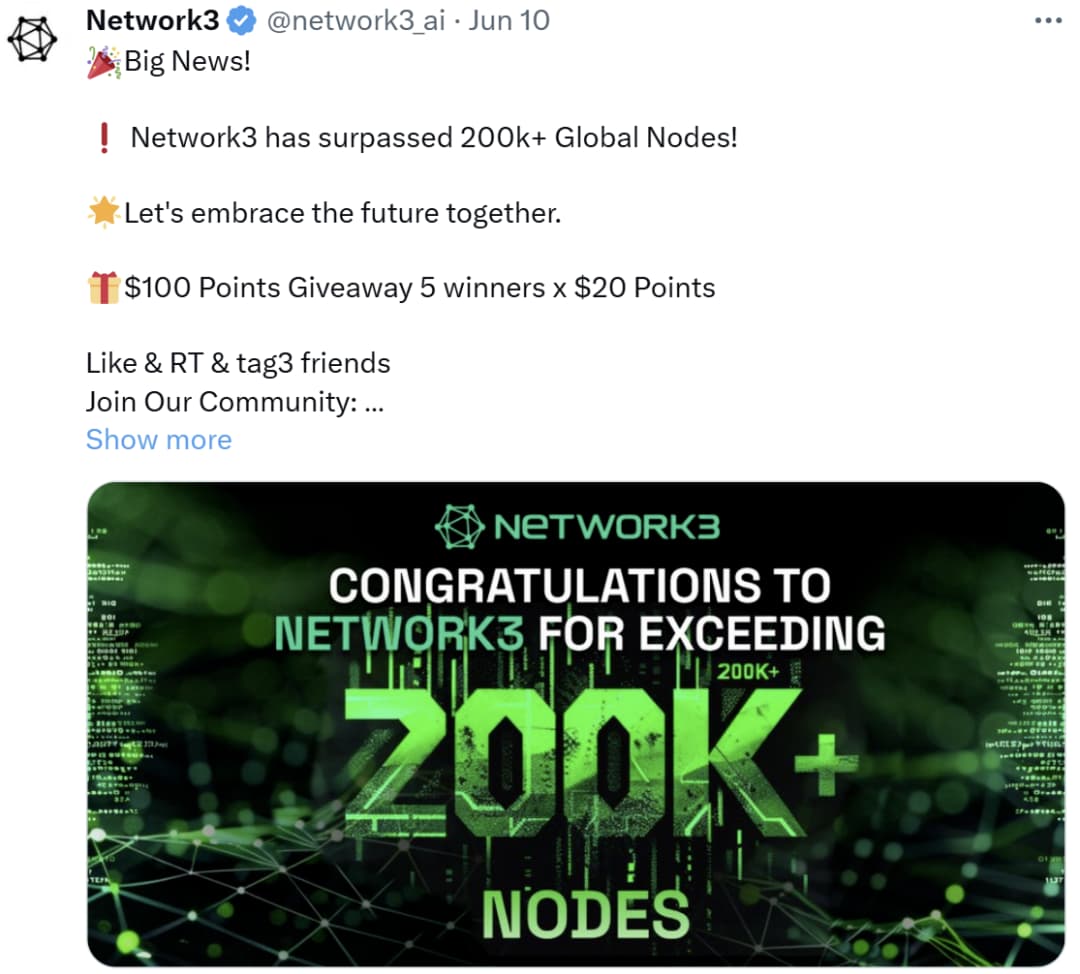
Task: Click the party popper emoji
Action: click(103, 61)
